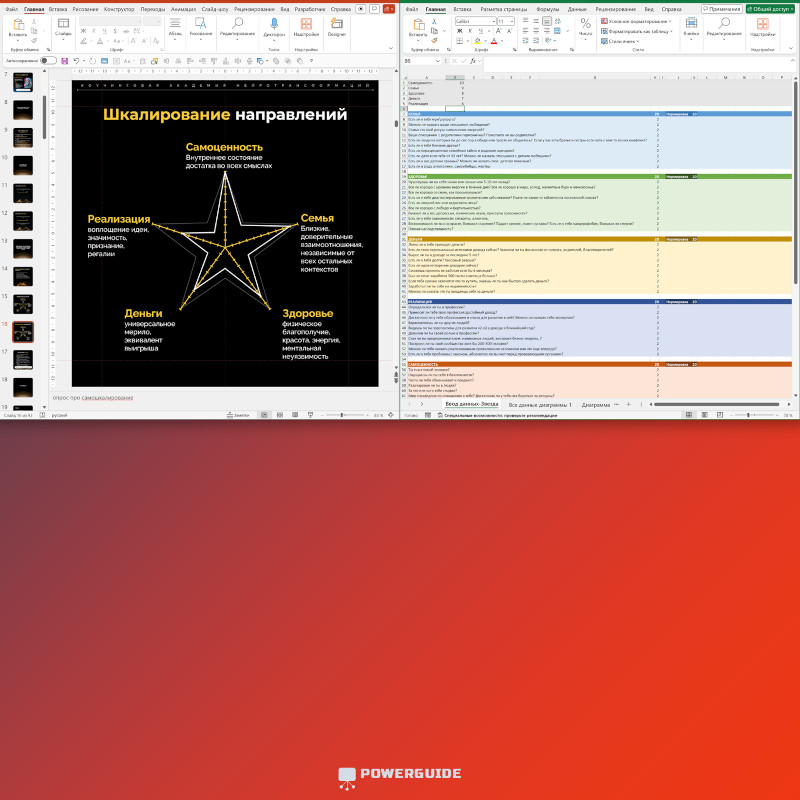Click the slide notes text 'опрос про самошкалирование'

click(x=93, y=397)
